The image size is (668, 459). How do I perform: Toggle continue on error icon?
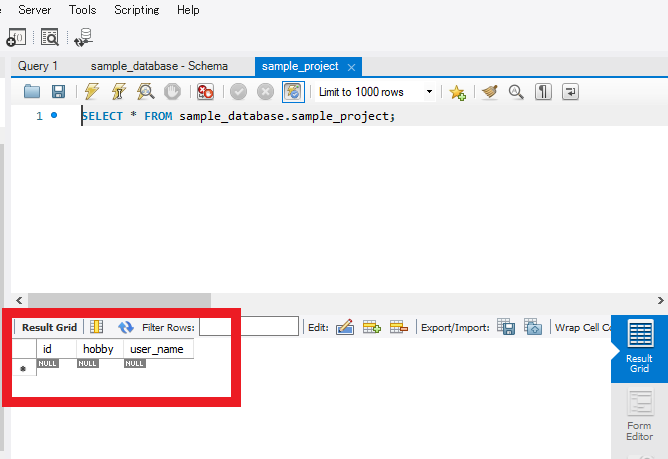[x=205, y=91]
